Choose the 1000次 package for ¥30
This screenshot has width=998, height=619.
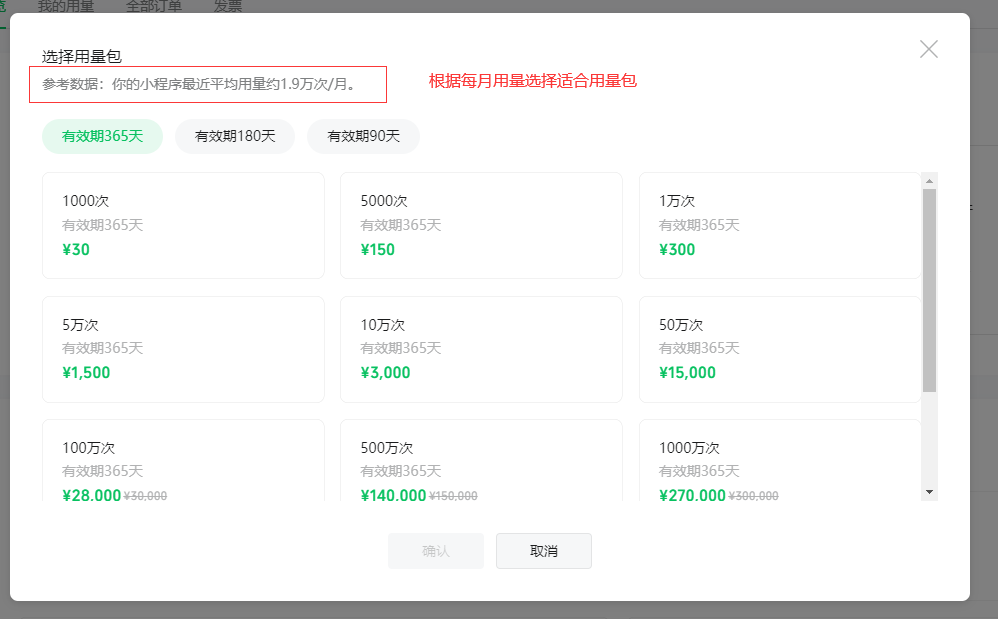coord(183,225)
